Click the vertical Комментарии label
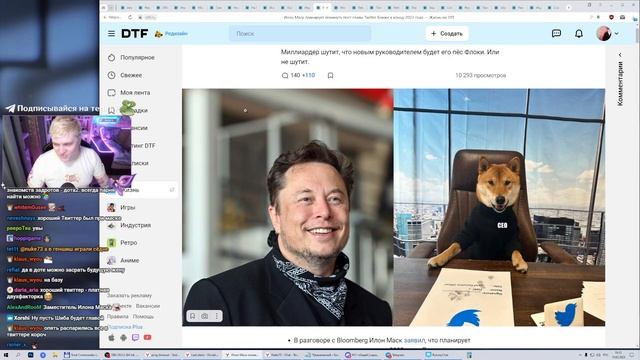 pyautogui.click(x=620, y=83)
